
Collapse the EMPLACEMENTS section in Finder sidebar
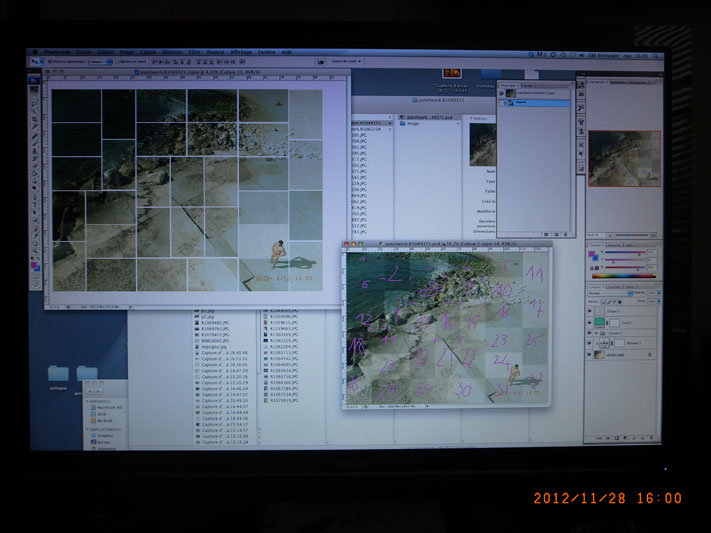pyautogui.click(x=87, y=429)
